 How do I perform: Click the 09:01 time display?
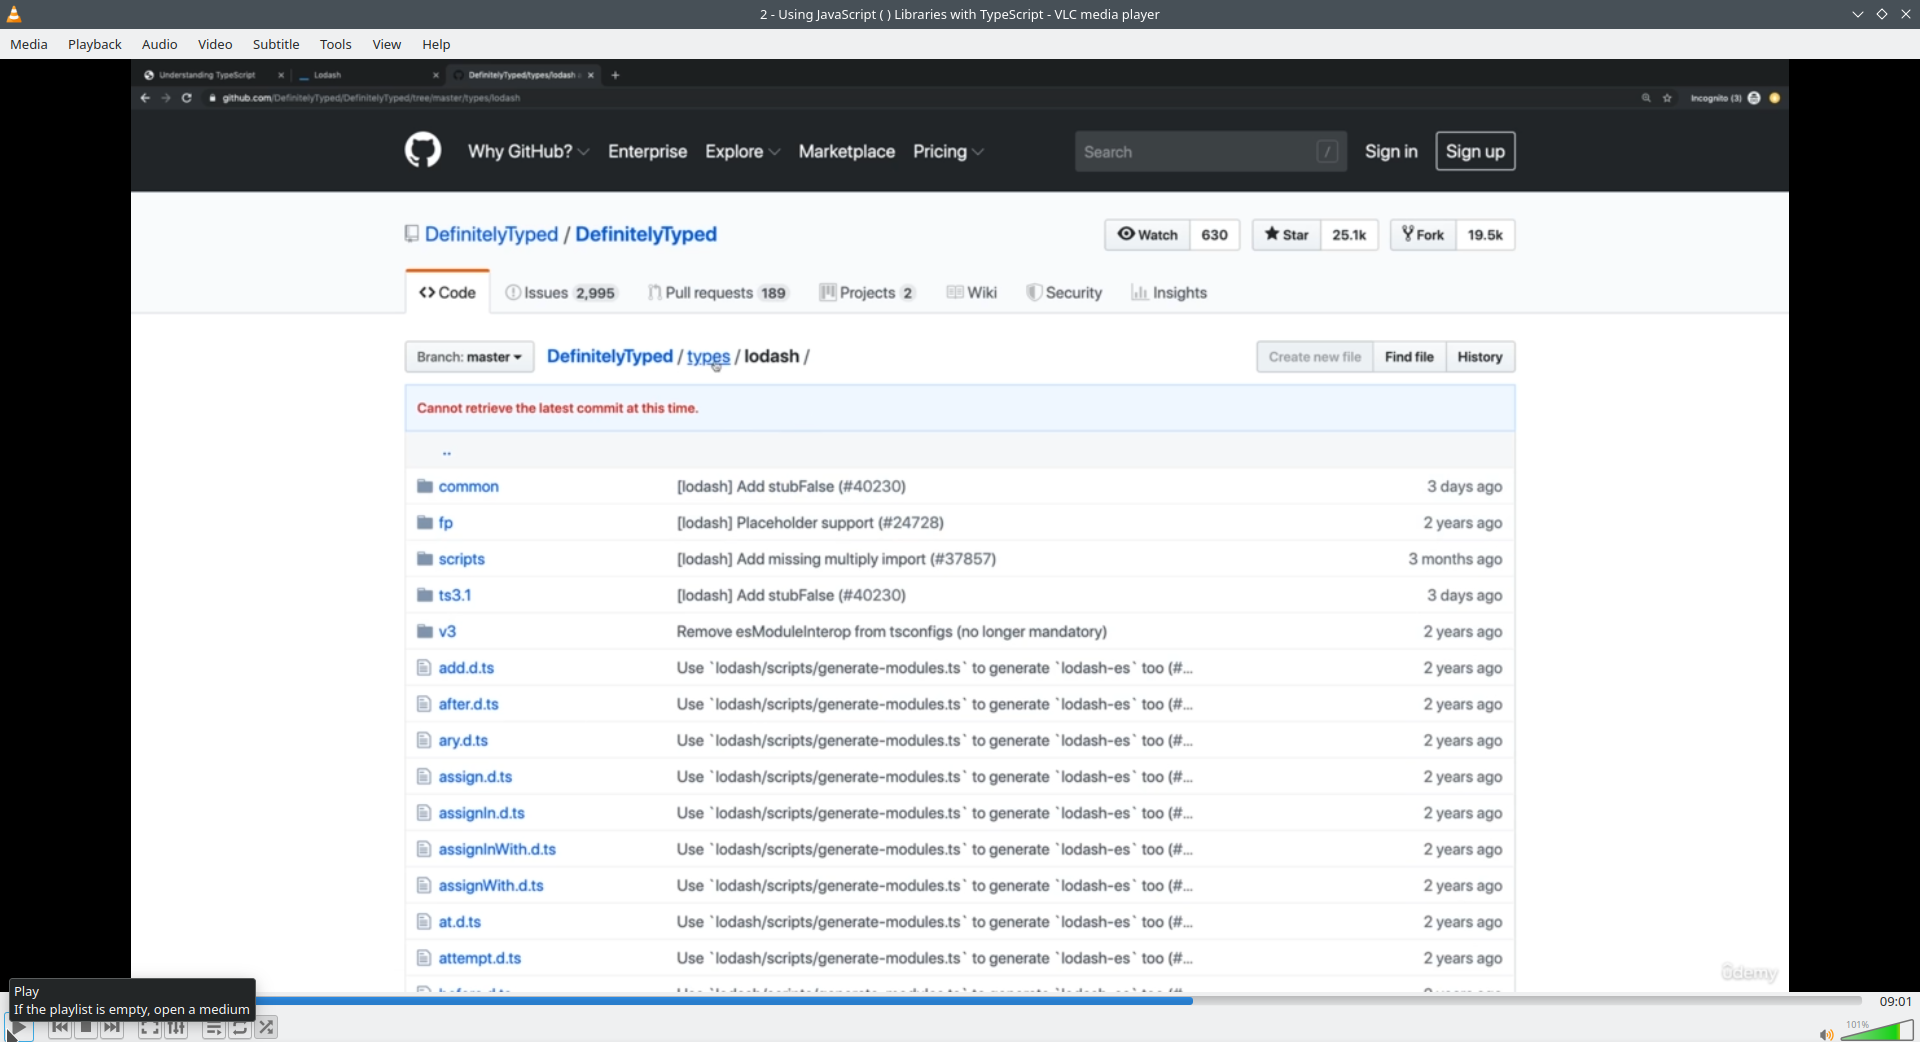click(x=1895, y=1001)
